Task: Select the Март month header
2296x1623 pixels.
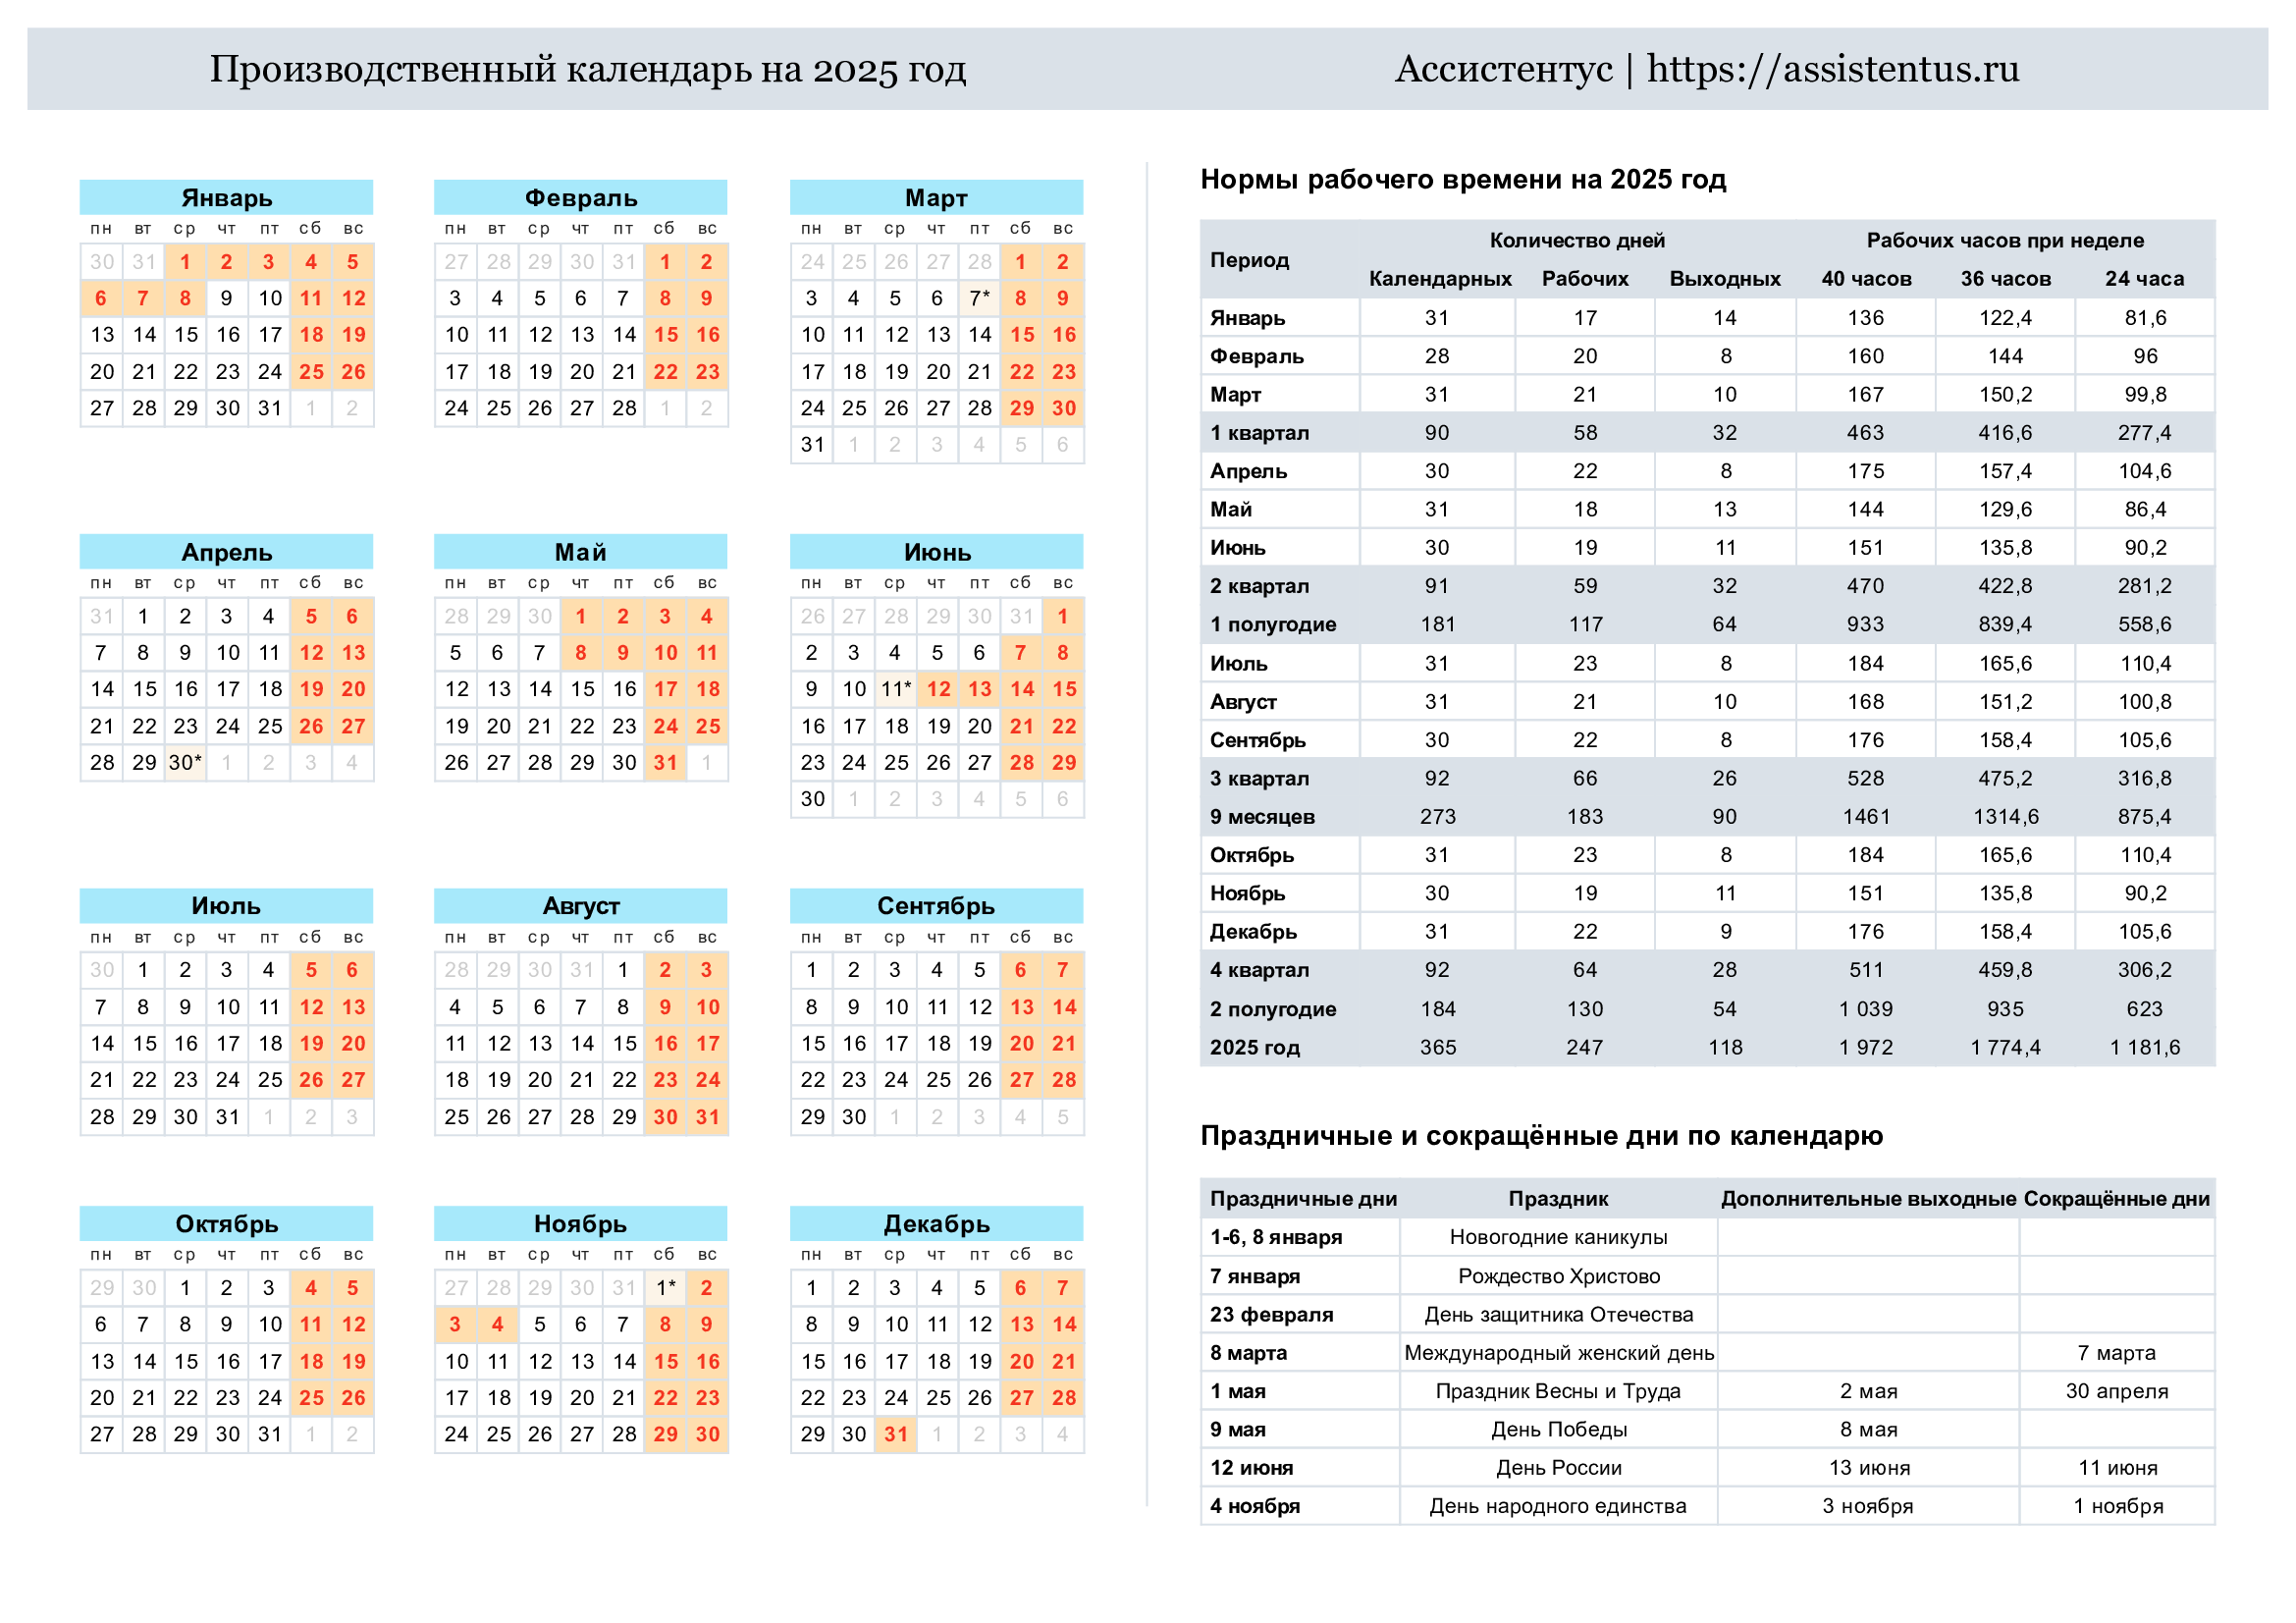Action: [x=936, y=197]
